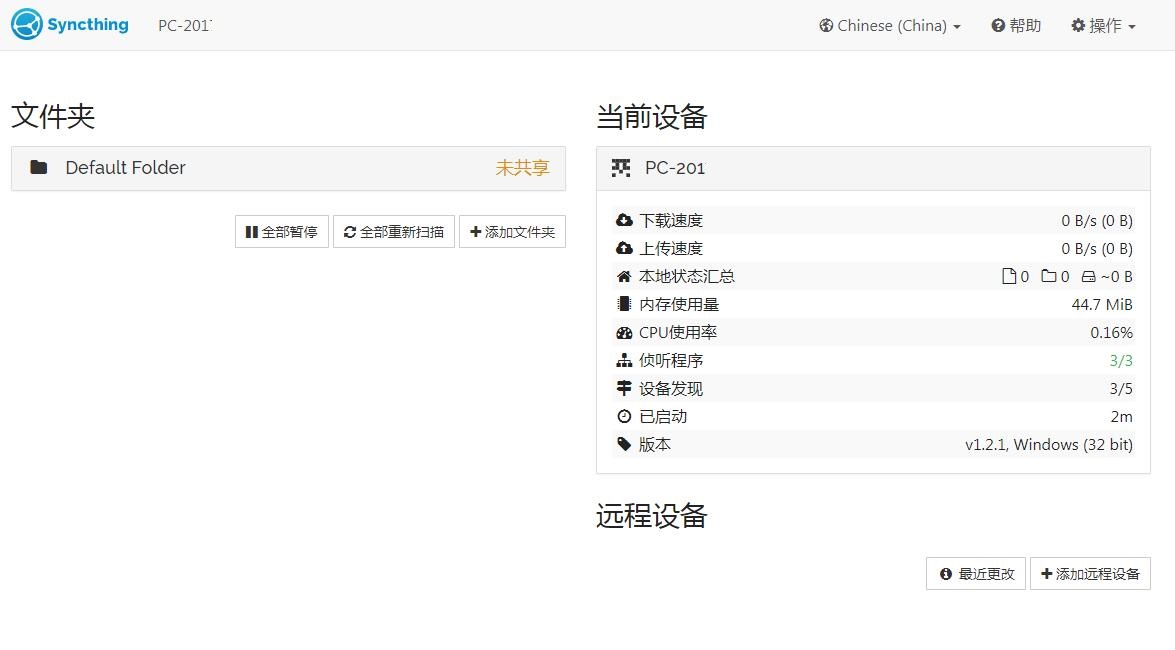Click the 全部重新扫描 button

pos(394,232)
